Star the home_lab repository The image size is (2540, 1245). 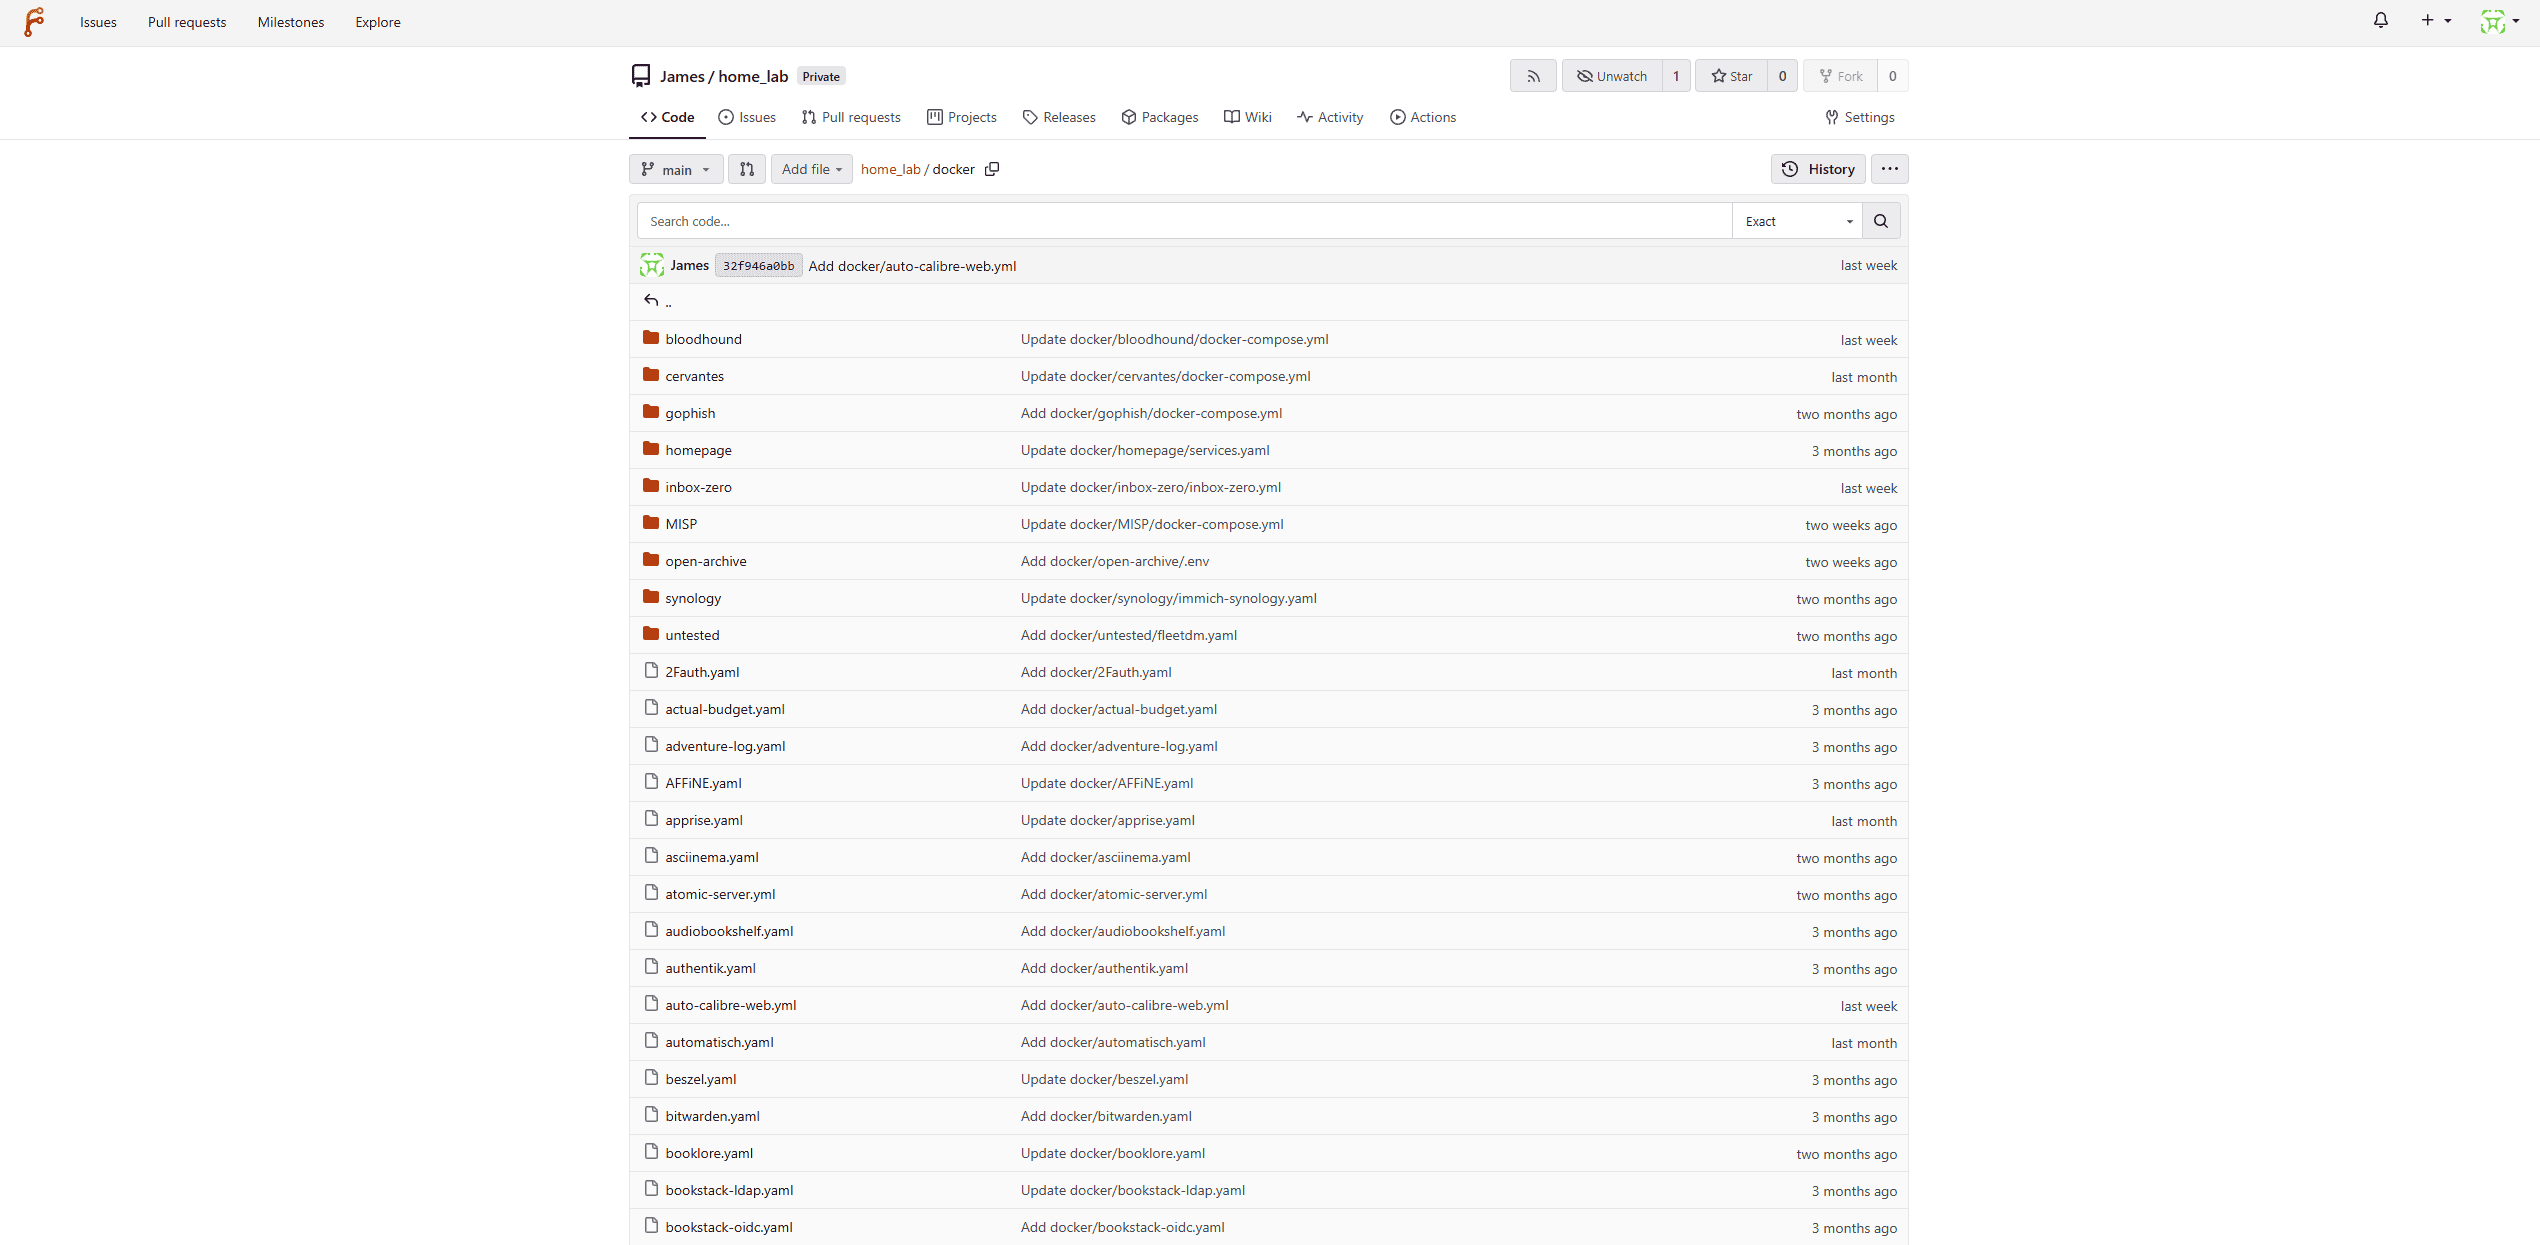click(x=1731, y=76)
